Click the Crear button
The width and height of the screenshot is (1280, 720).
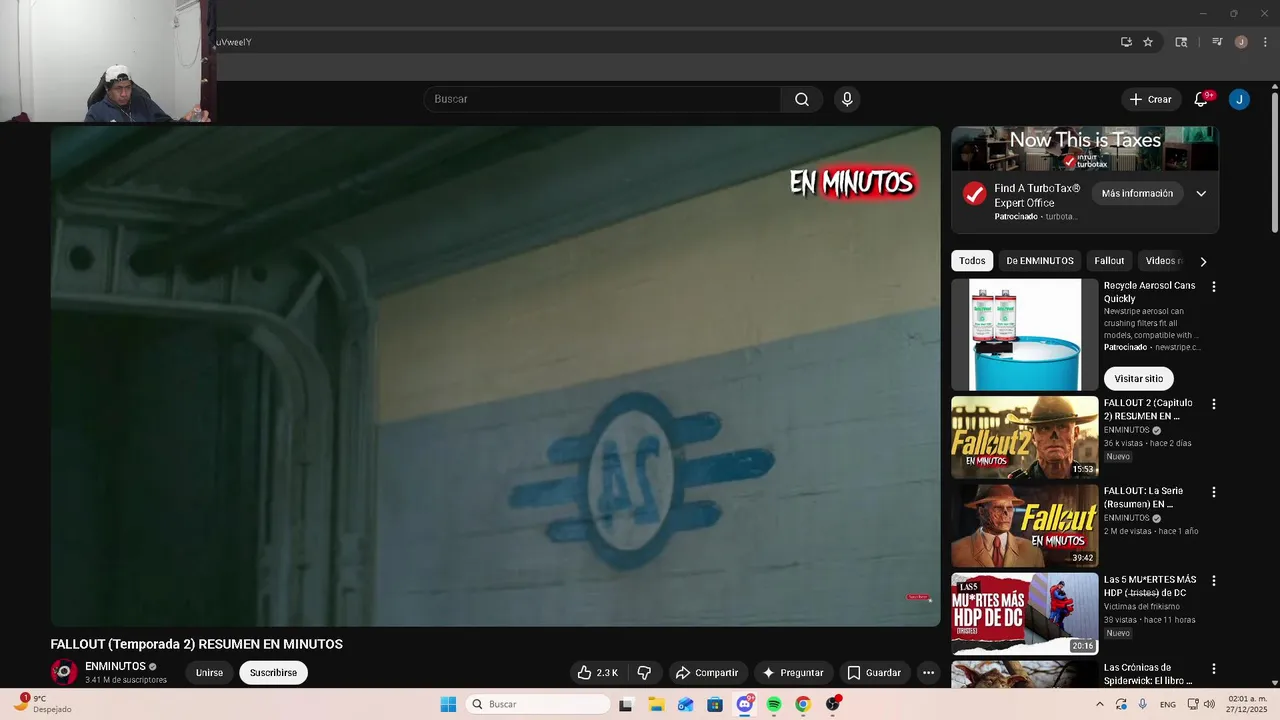(x=1150, y=99)
